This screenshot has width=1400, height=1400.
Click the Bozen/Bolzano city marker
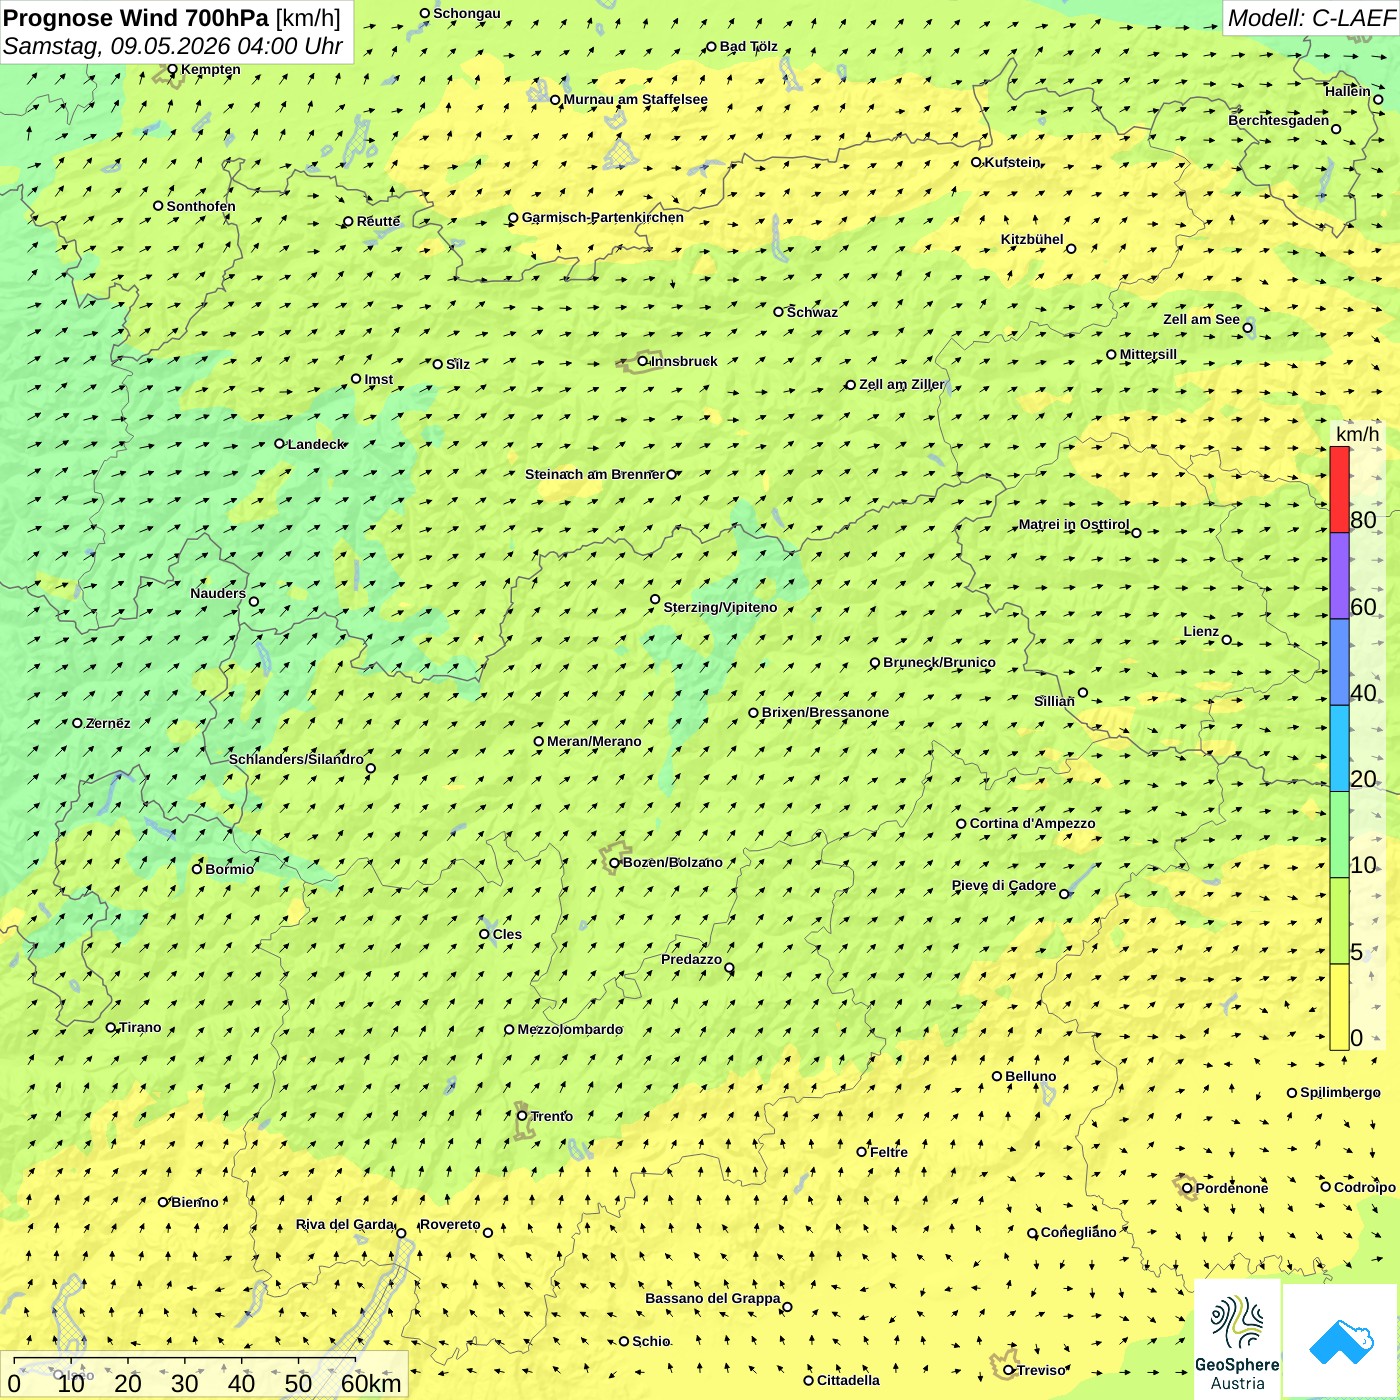click(x=615, y=863)
